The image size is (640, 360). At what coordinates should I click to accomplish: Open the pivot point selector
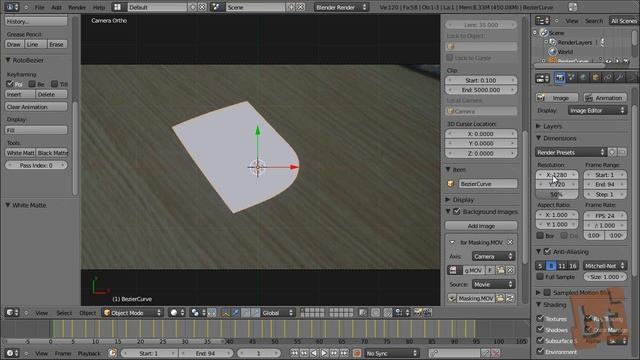coord(198,313)
